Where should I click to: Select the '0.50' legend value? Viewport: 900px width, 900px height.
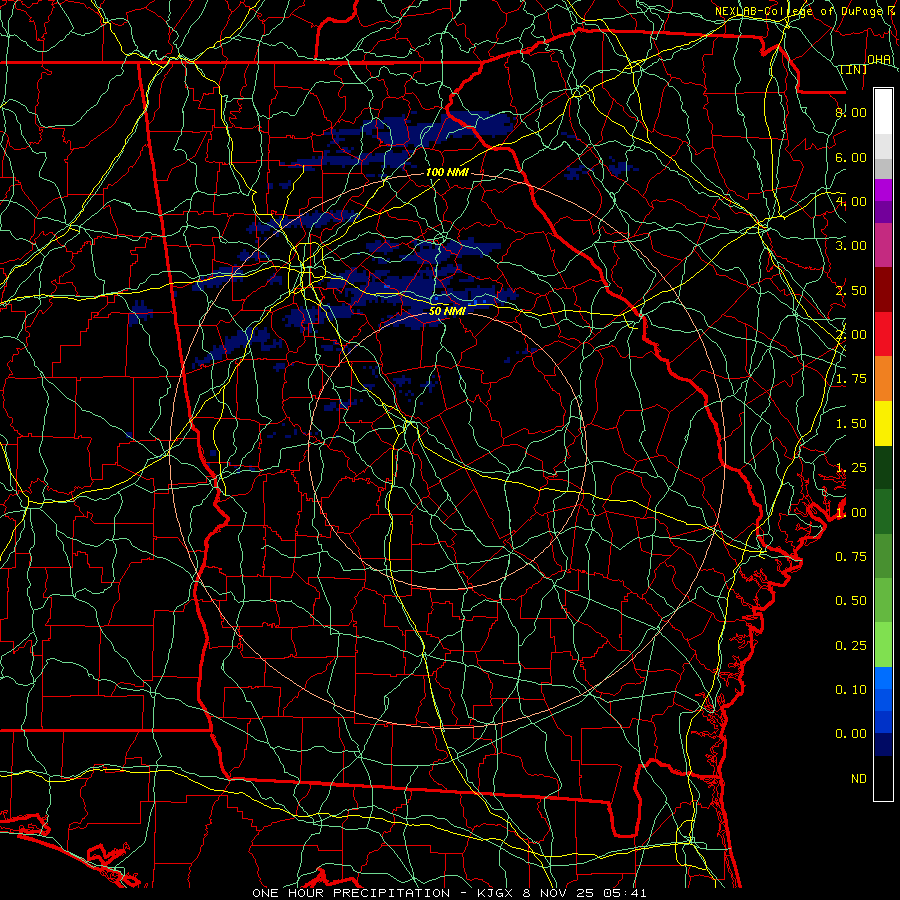[851, 601]
